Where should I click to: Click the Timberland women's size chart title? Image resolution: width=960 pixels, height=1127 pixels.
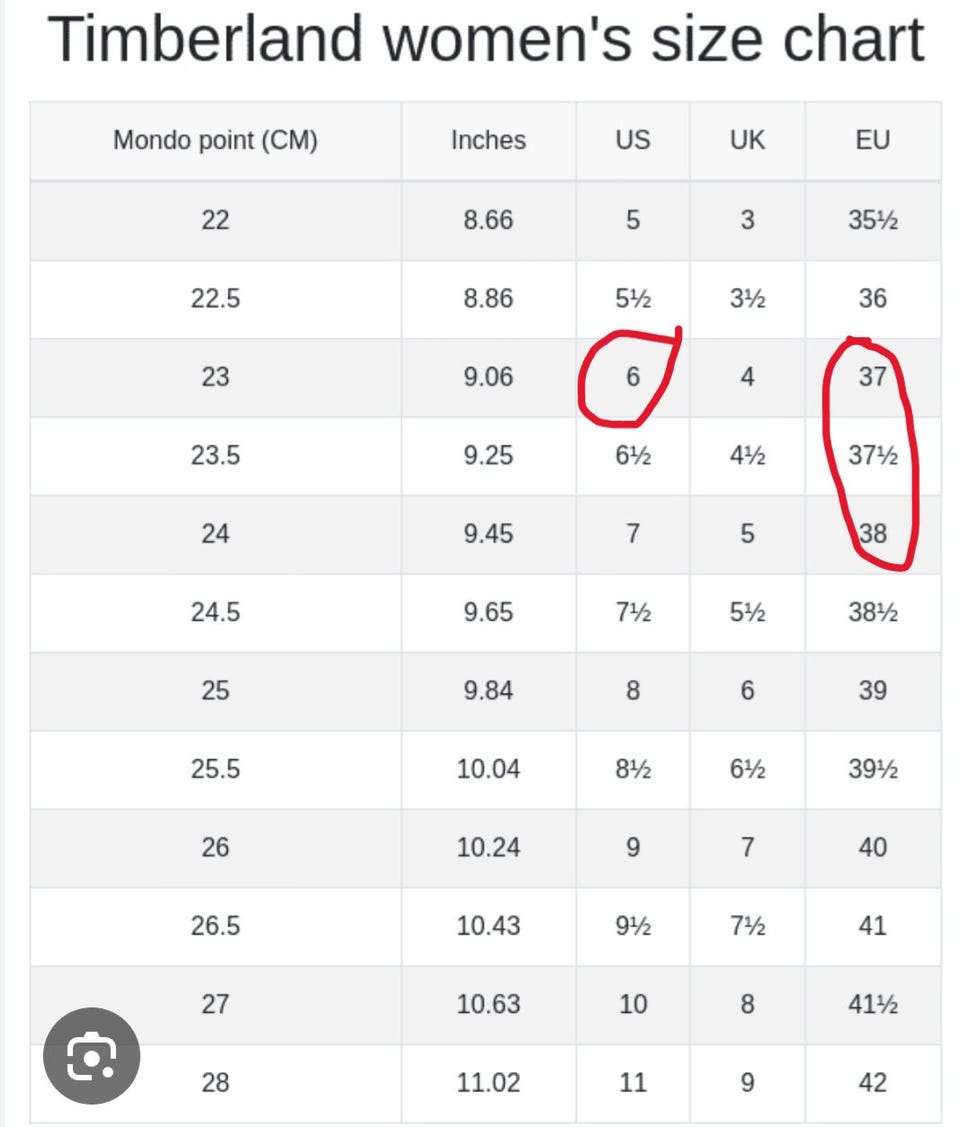[486, 40]
